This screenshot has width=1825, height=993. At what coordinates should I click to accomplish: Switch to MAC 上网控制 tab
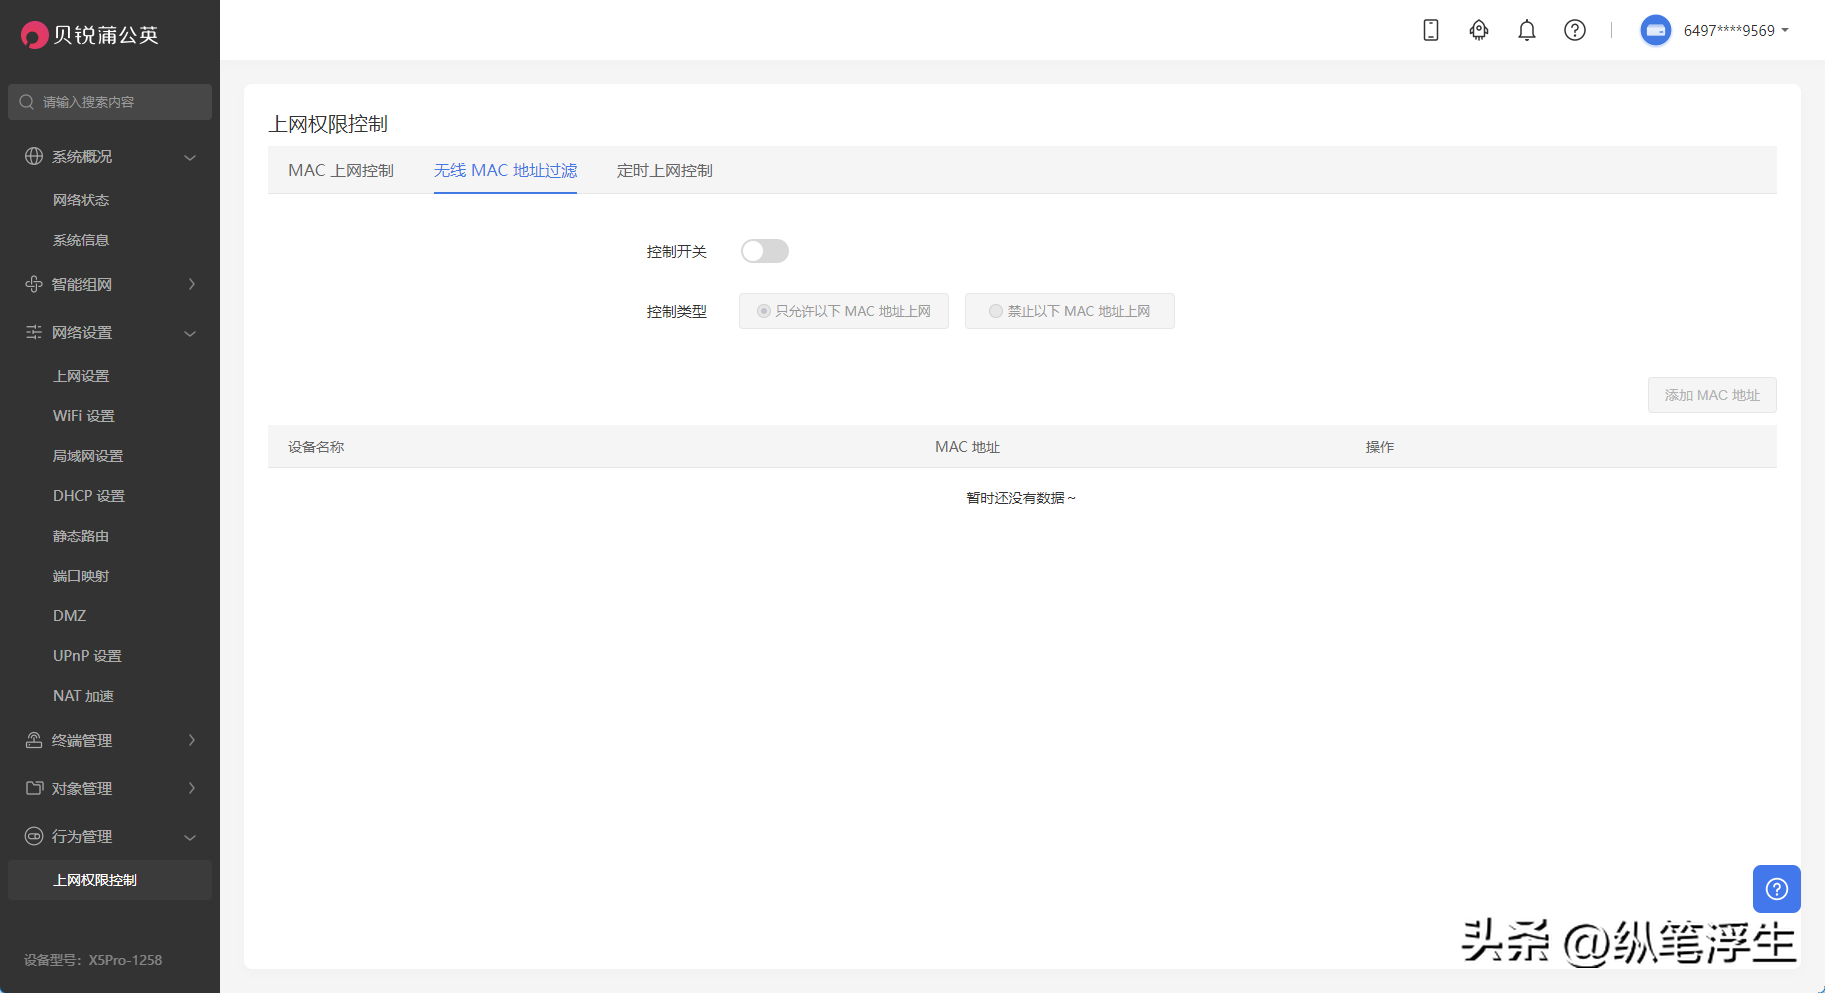coord(341,170)
